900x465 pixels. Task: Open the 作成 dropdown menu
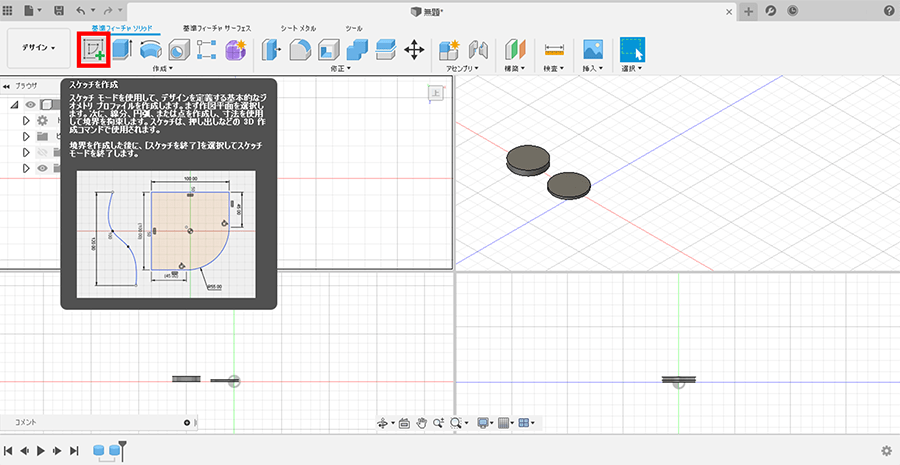163,68
